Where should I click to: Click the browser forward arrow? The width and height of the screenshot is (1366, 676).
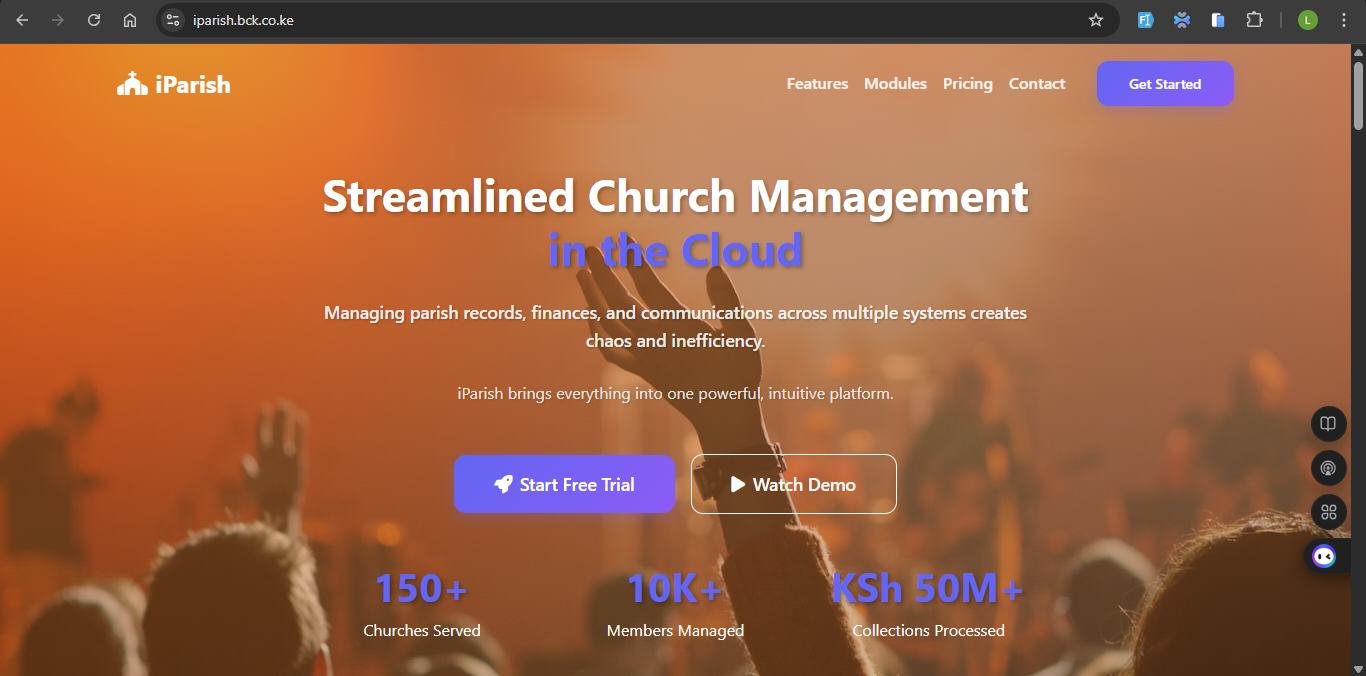tap(58, 20)
